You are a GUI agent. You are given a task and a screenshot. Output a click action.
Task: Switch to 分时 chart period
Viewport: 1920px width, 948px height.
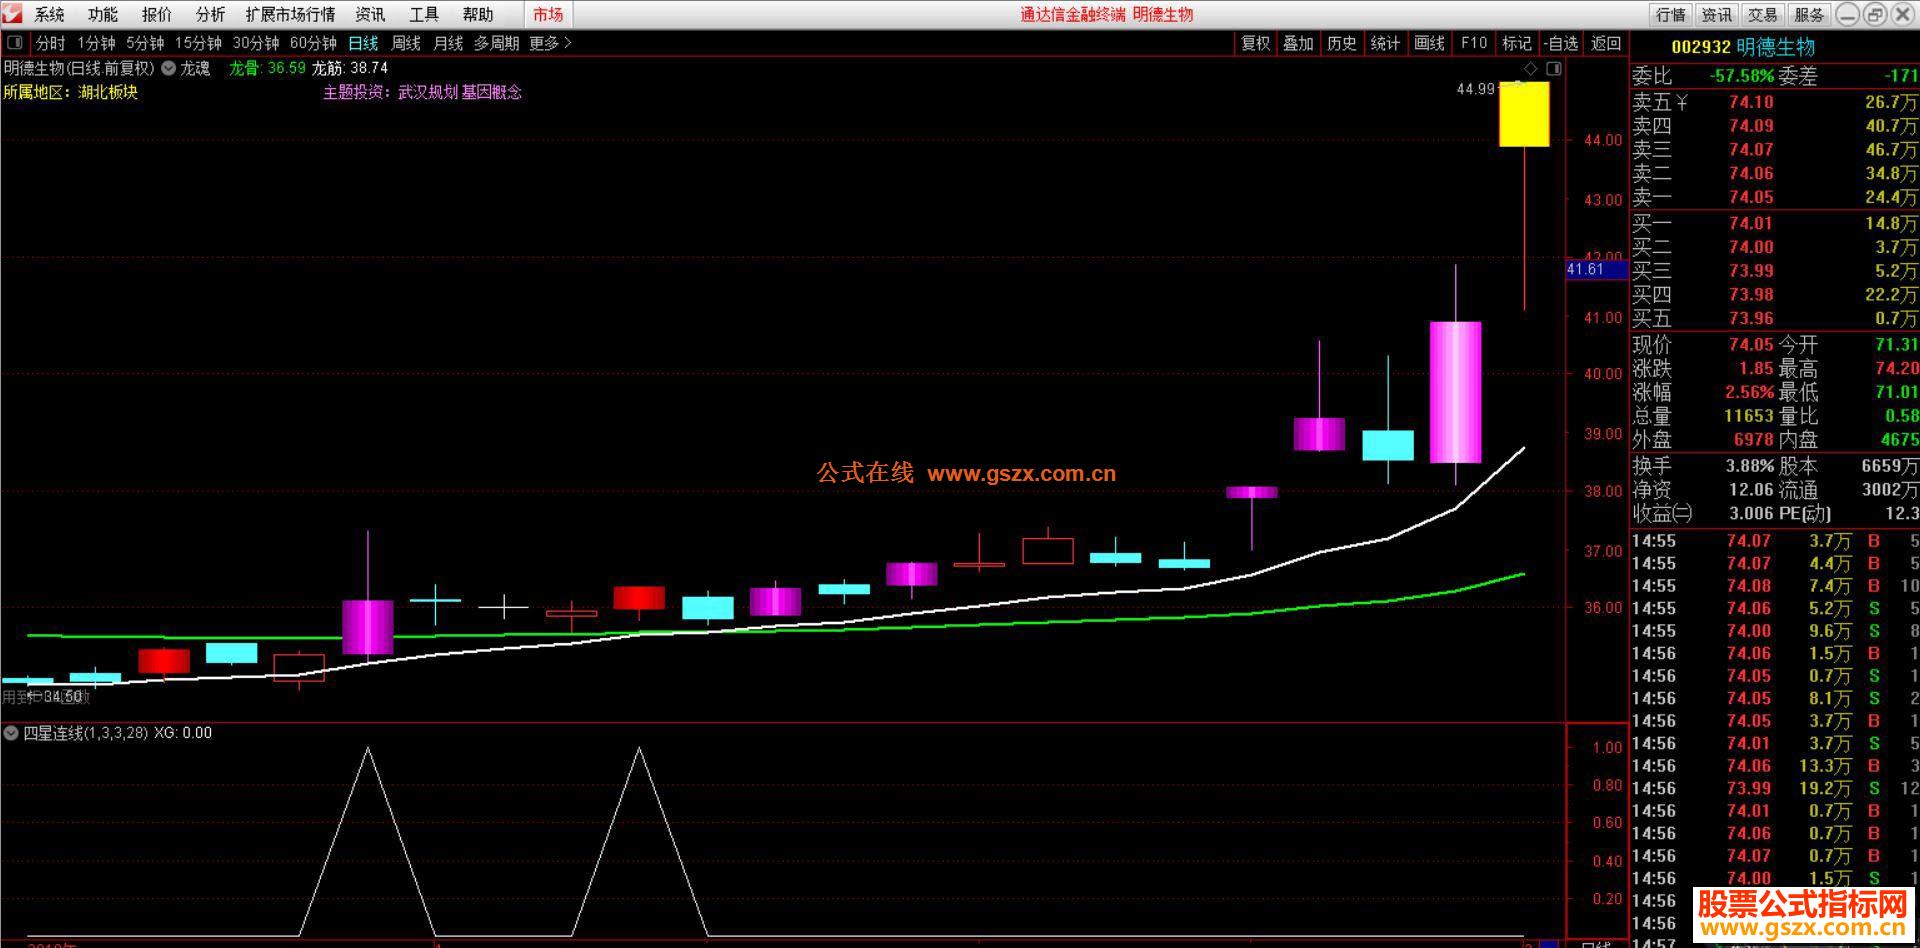pos(50,43)
